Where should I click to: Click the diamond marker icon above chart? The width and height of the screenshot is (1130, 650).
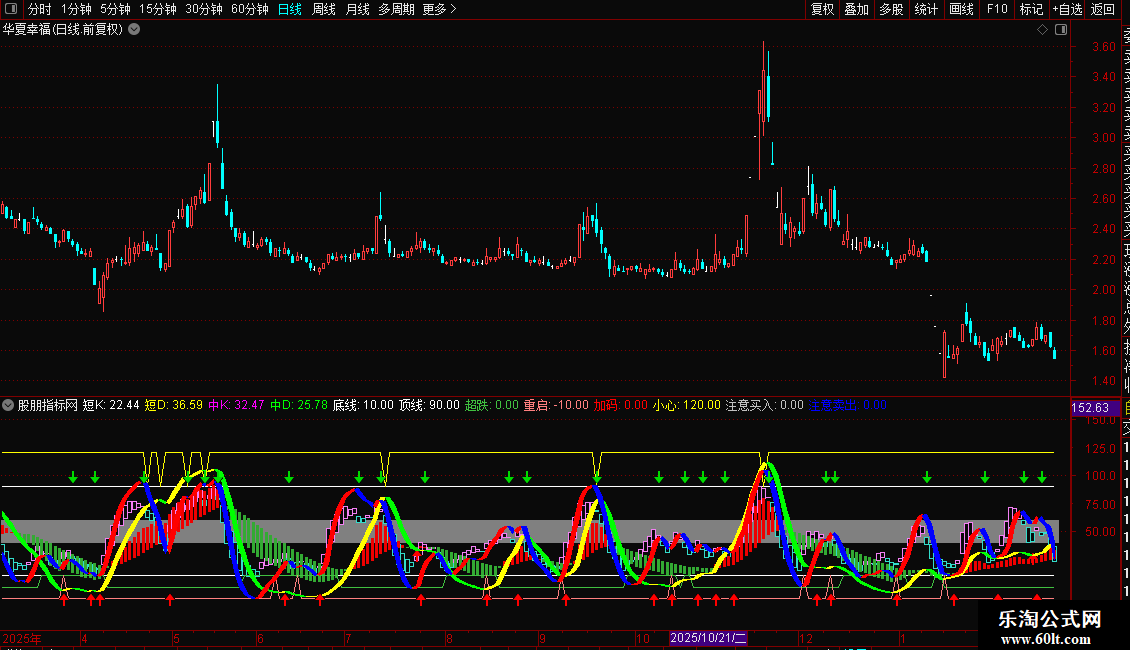[1041, 30]
